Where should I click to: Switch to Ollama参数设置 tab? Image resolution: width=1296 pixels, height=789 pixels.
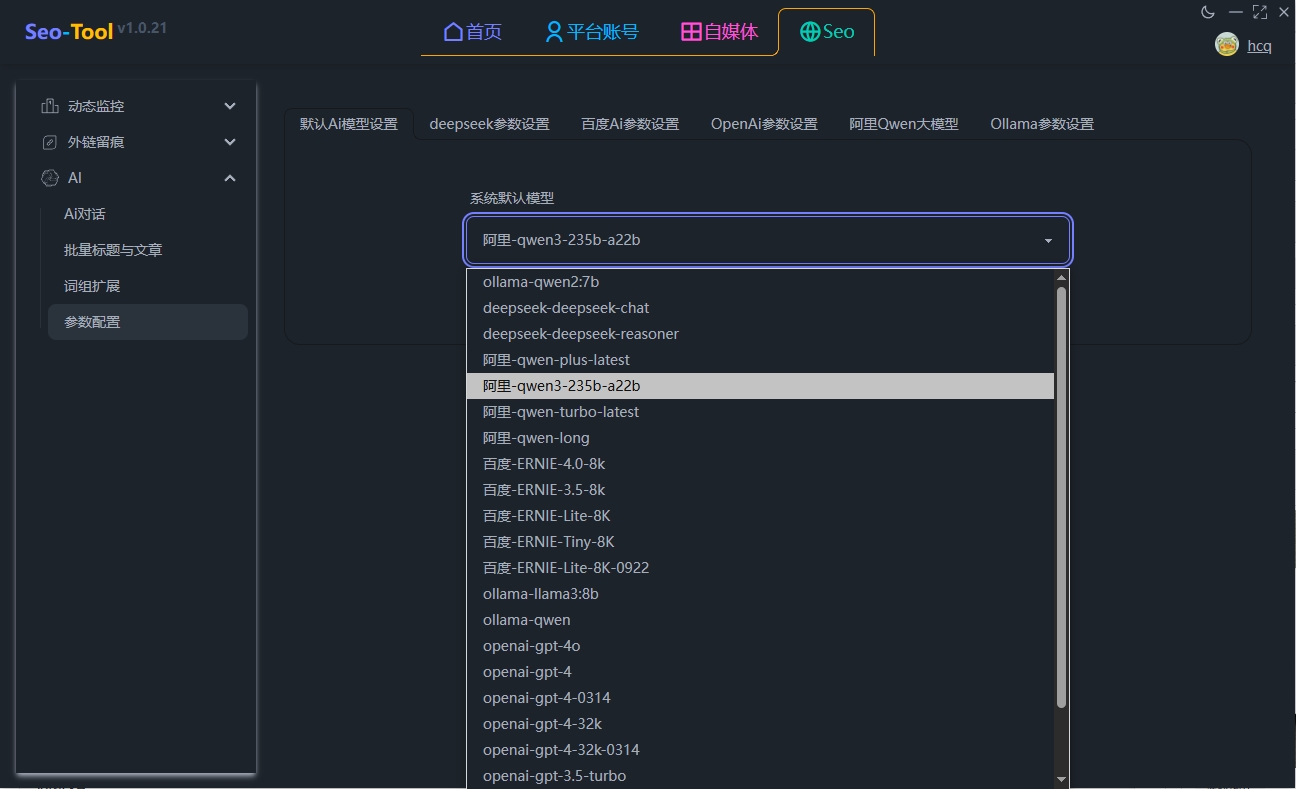pyautogui.click(x=1042, y=124)
